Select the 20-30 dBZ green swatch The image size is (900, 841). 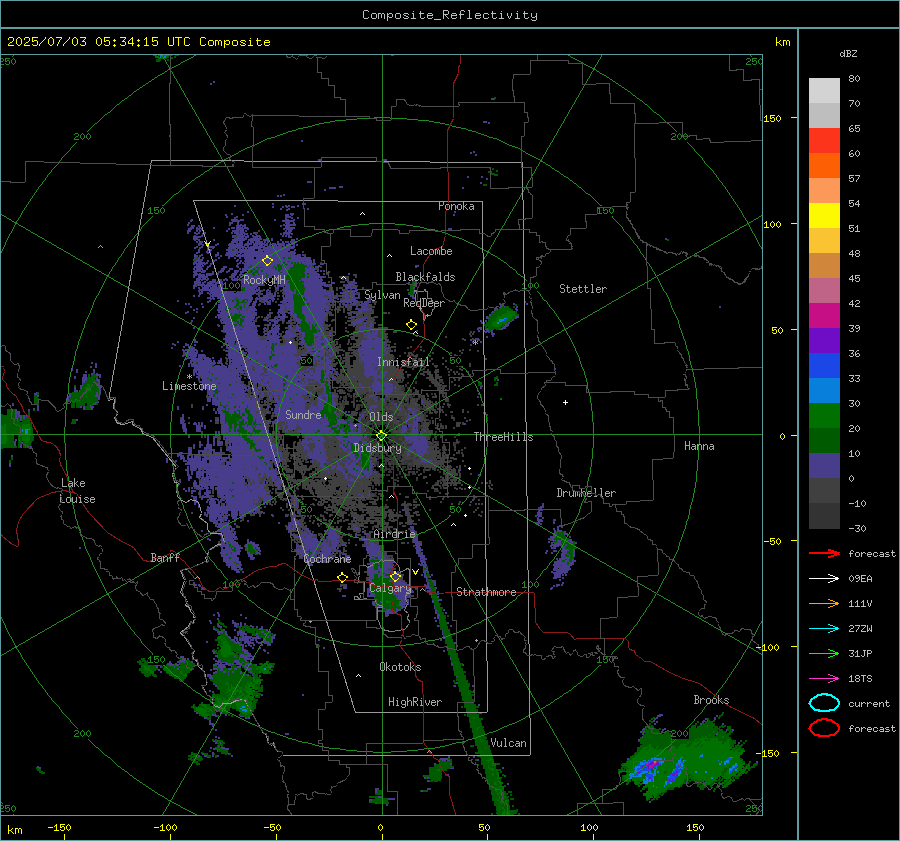point(824,416)
